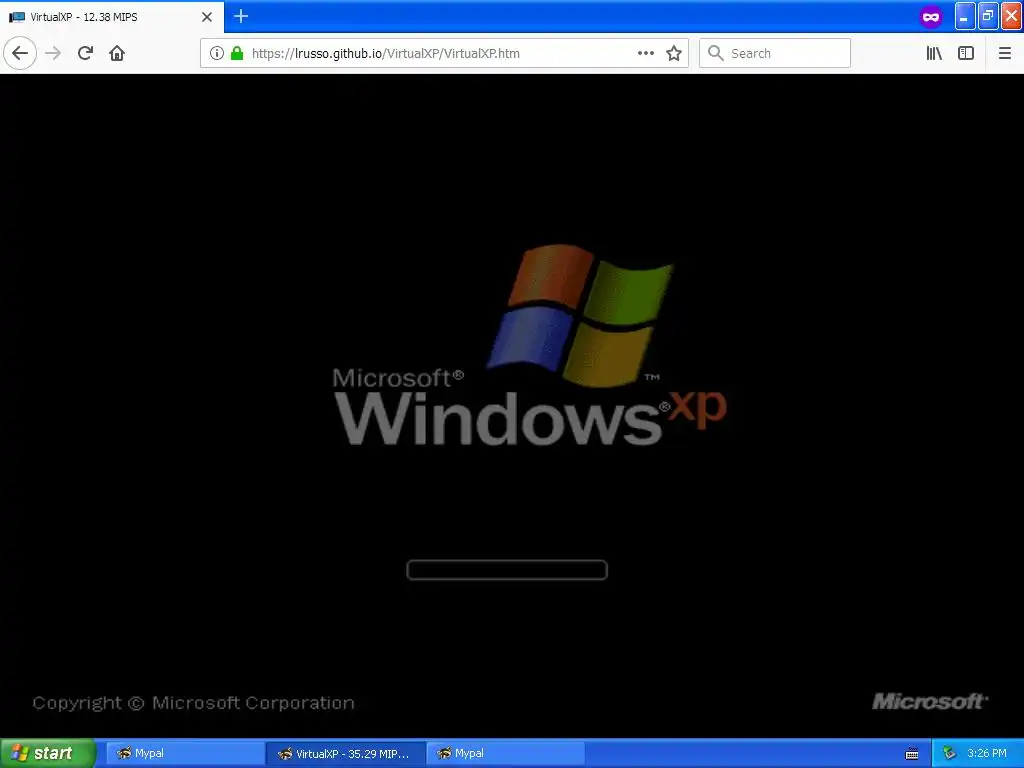The image size is (1024, 768).
Task: Click the URL in the address bar
Action: (385, 54)
